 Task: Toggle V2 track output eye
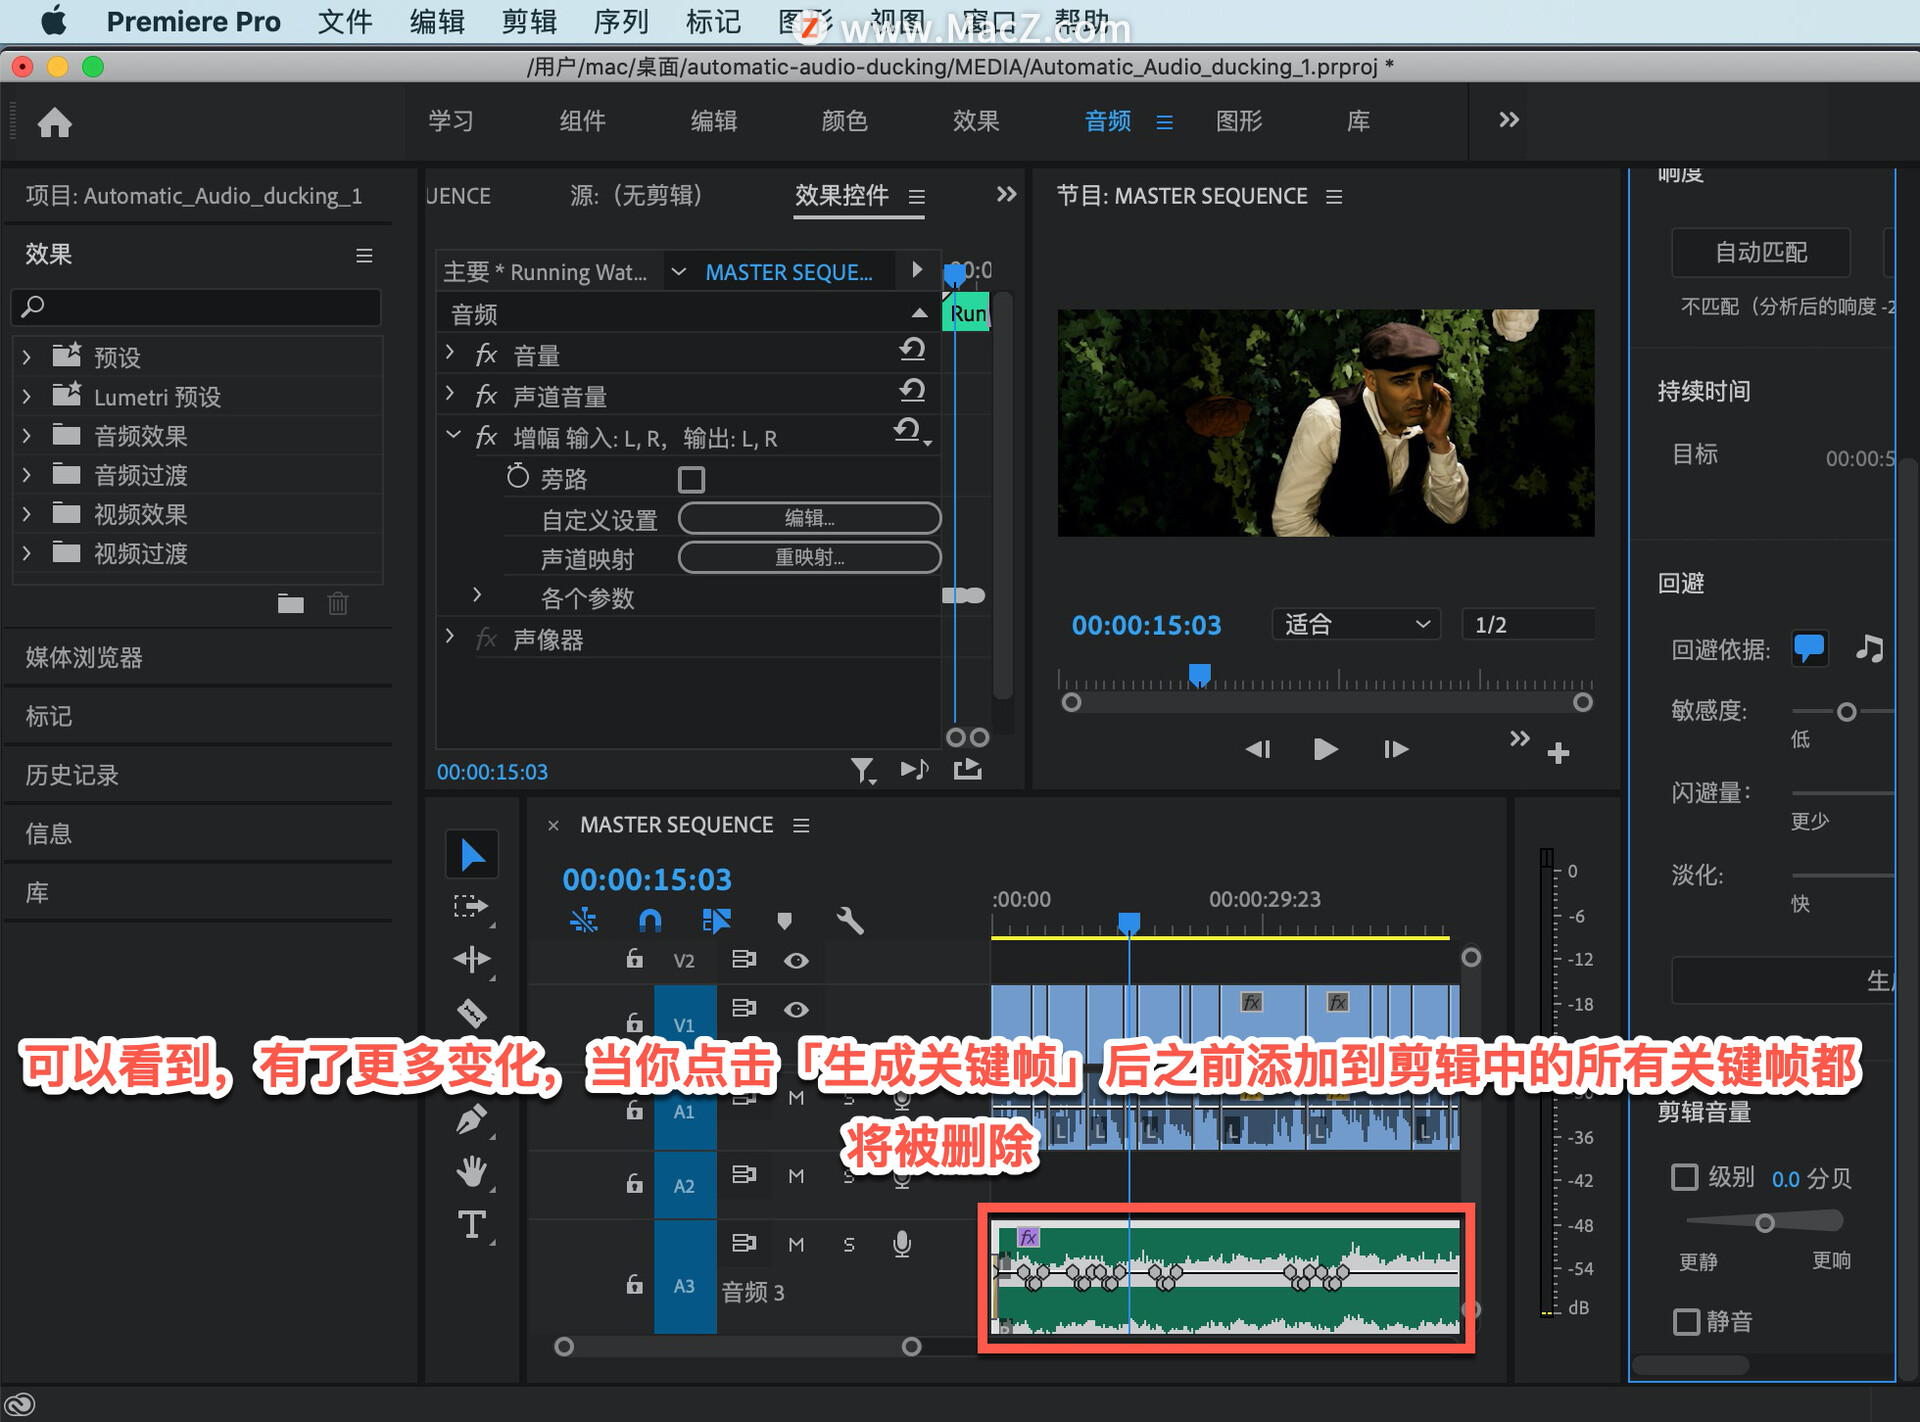(796, 960)
